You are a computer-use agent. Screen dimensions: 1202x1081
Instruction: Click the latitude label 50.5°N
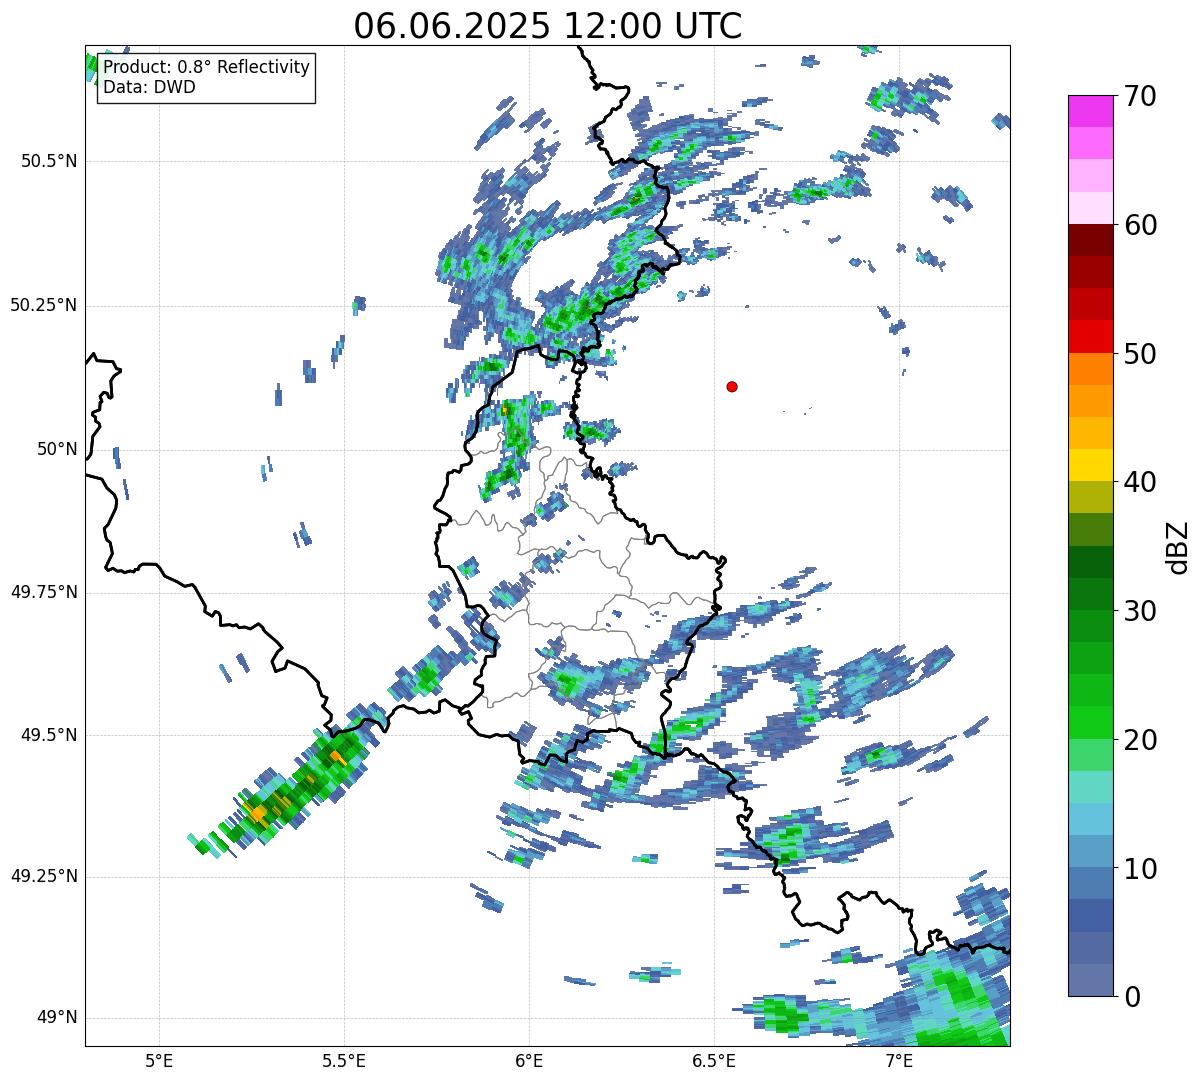pyautogui.click(x=48, y=161)
